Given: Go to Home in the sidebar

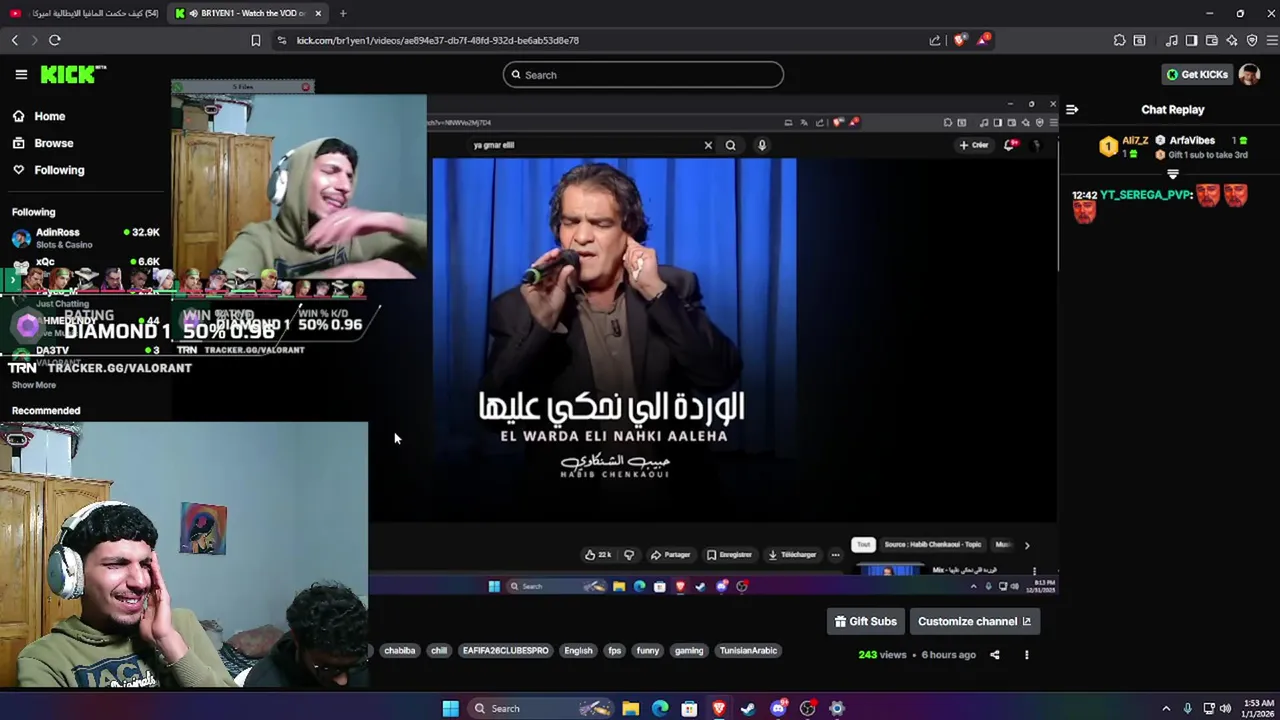Looking at the screenshot, I should (49, 116).
